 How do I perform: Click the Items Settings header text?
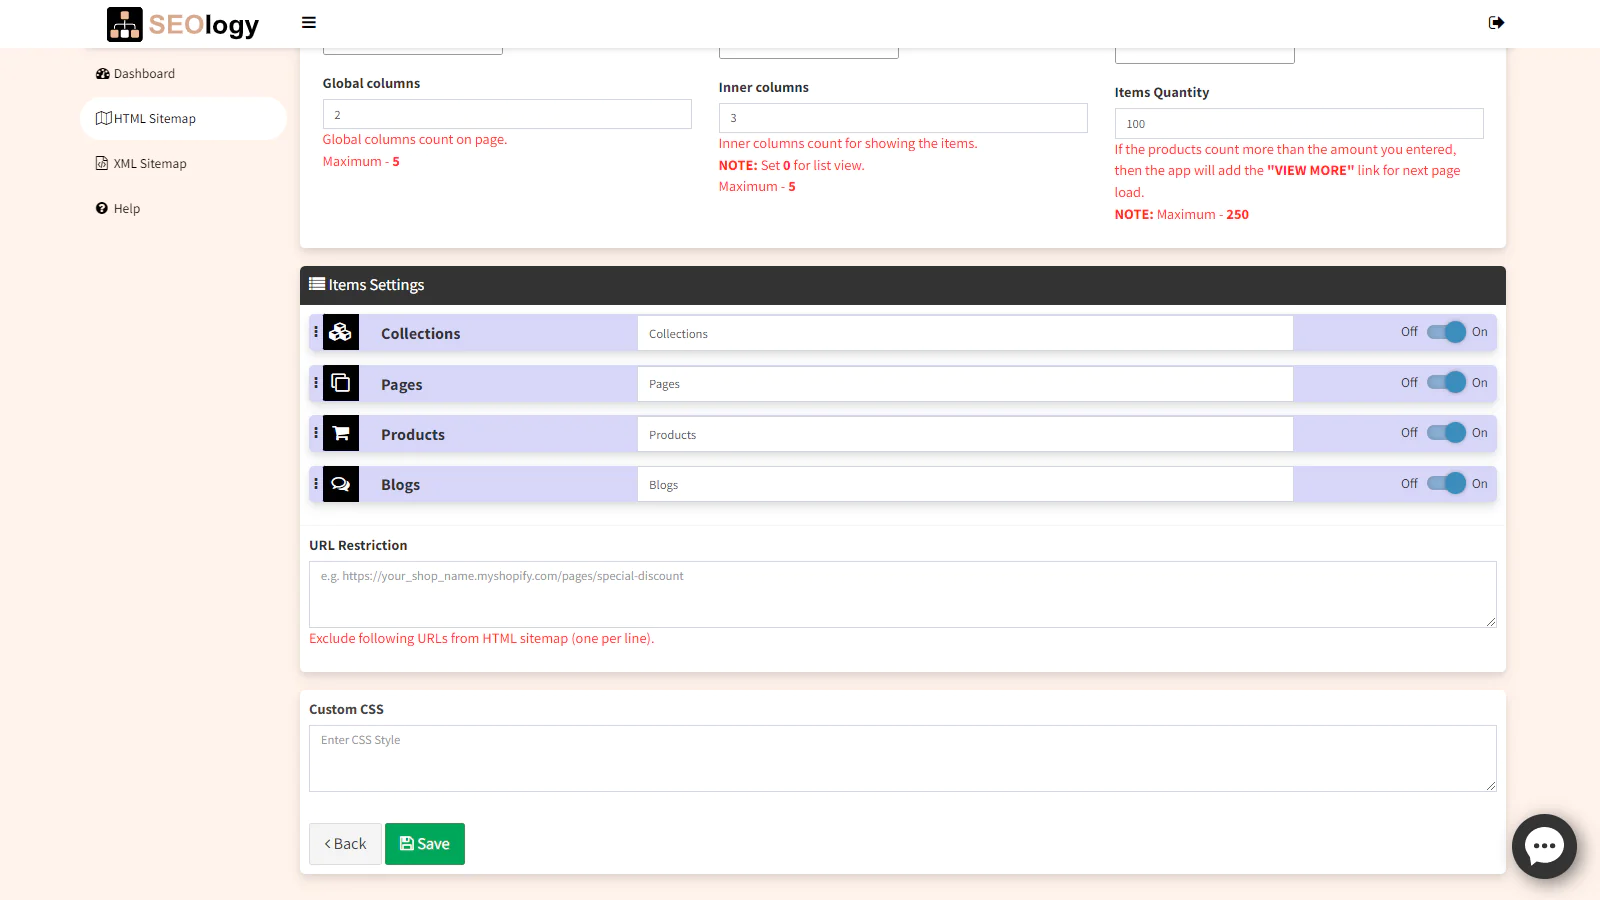click(376, 285)
